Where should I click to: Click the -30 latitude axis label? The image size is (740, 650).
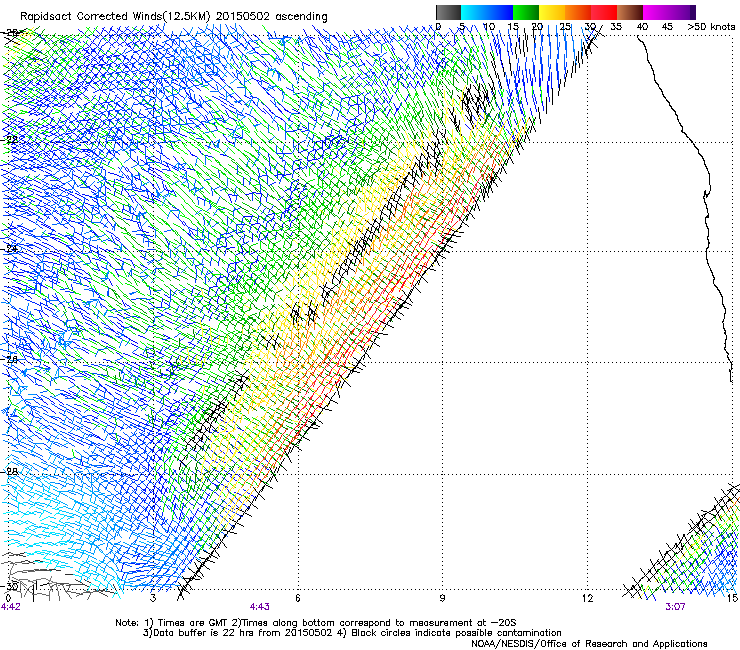pos(9,586)
